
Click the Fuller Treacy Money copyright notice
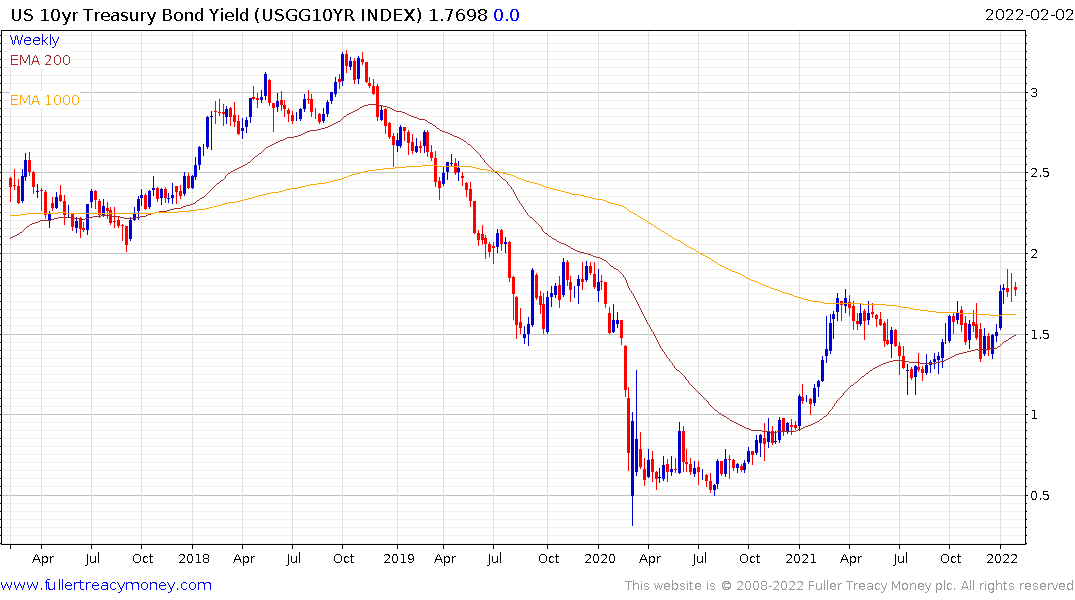[x=849, y=586]
